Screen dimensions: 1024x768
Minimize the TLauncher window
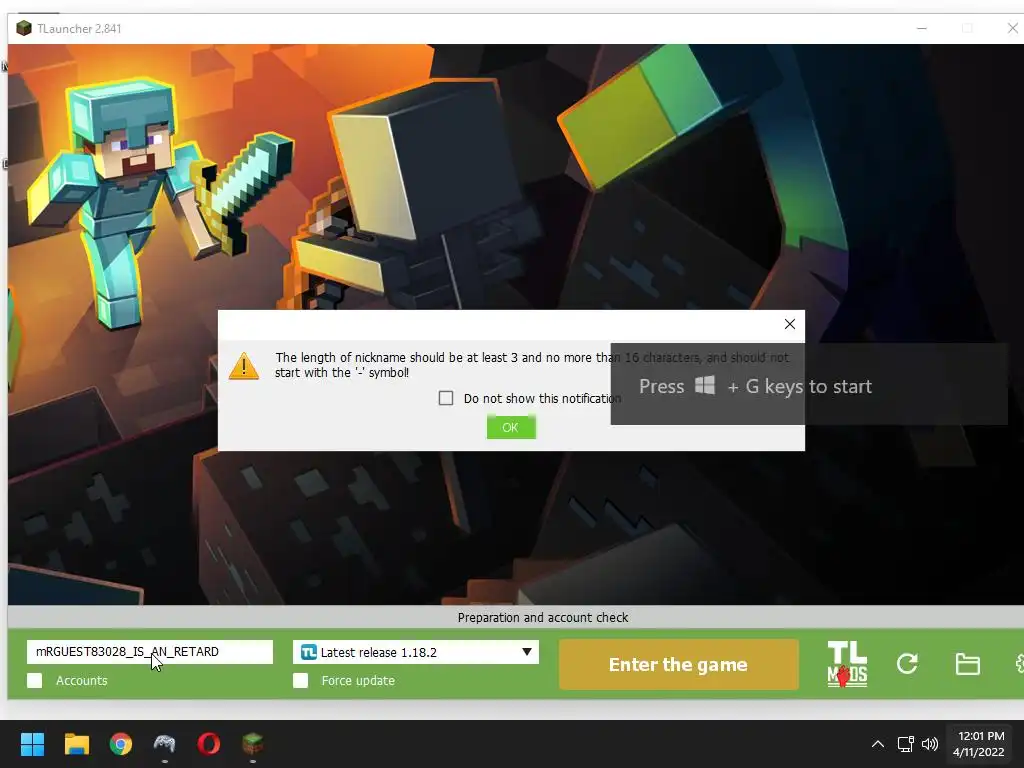pos(922,28)
